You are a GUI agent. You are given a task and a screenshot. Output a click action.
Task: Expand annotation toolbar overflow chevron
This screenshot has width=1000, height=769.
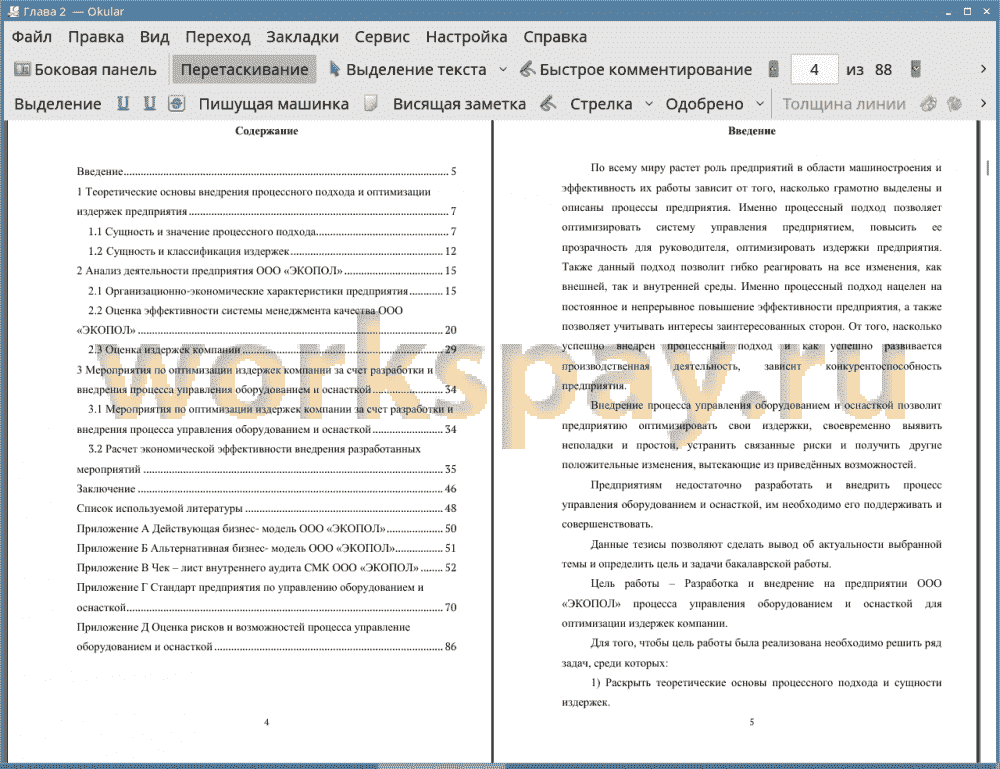983,103
